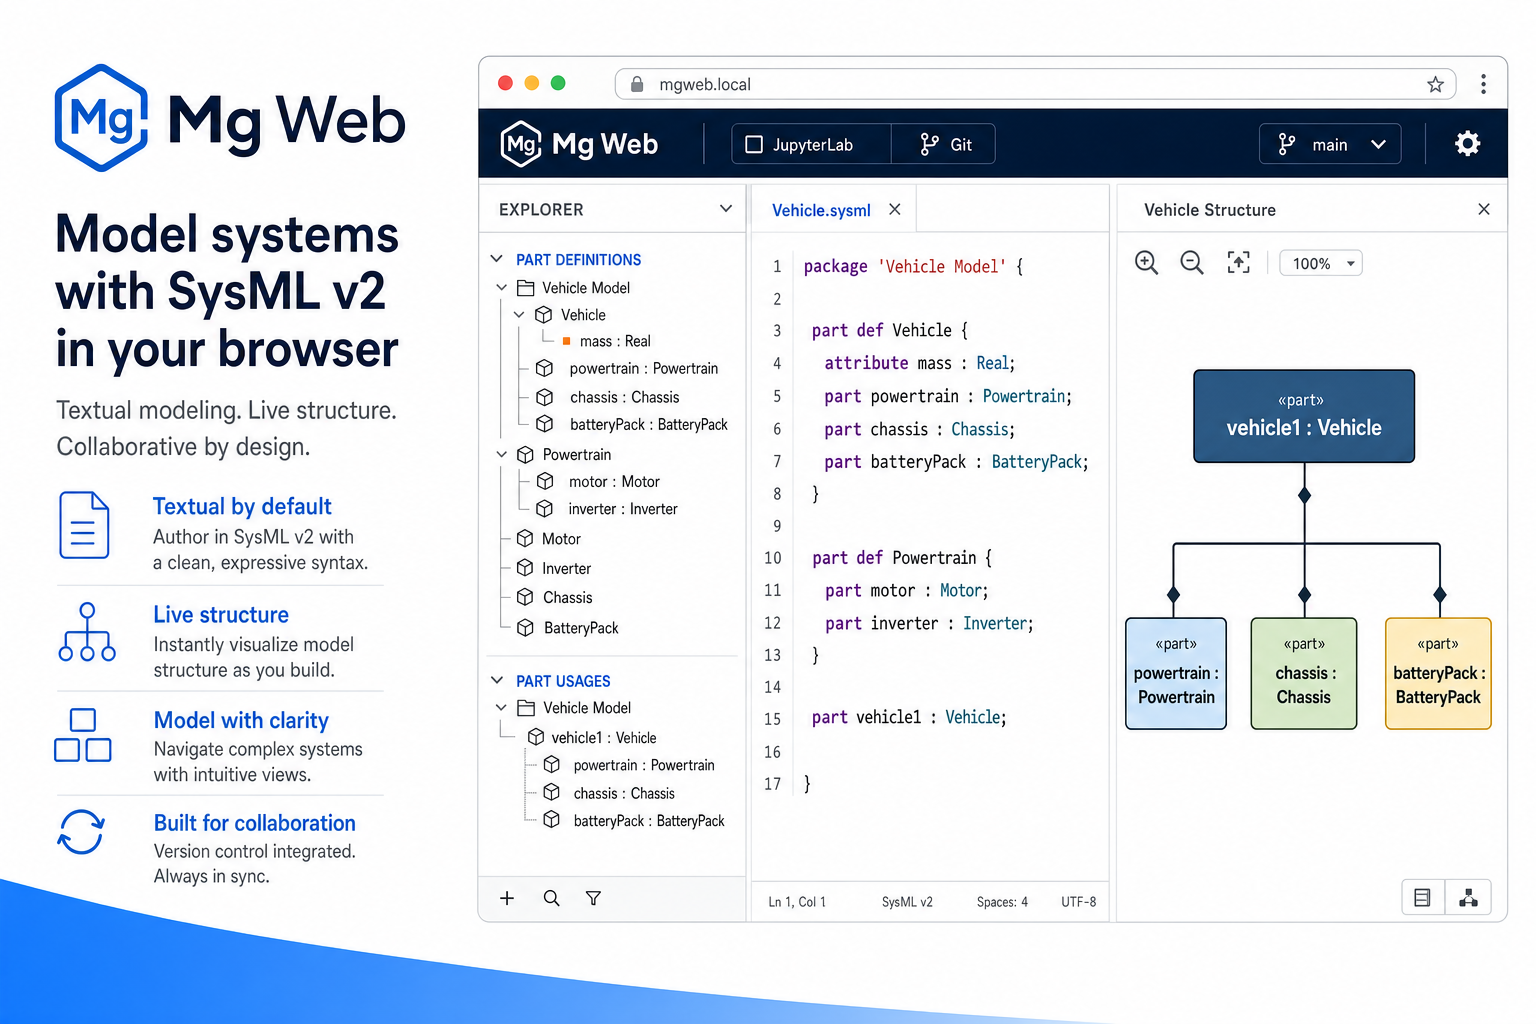The height and width of the screenshot is (1024, 1536).
Task: Click the explorer filter funnel icon
Action: click(x=593, y=898)
